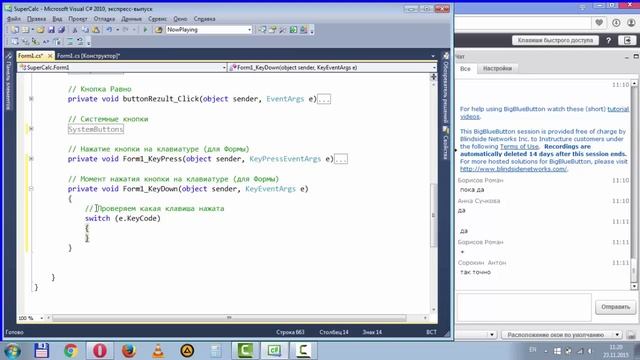Viewport: 640px width, 360px height.
Task: Click the 'switch (e.KeyCode)' code line
Action: click(x=123, y=218)
